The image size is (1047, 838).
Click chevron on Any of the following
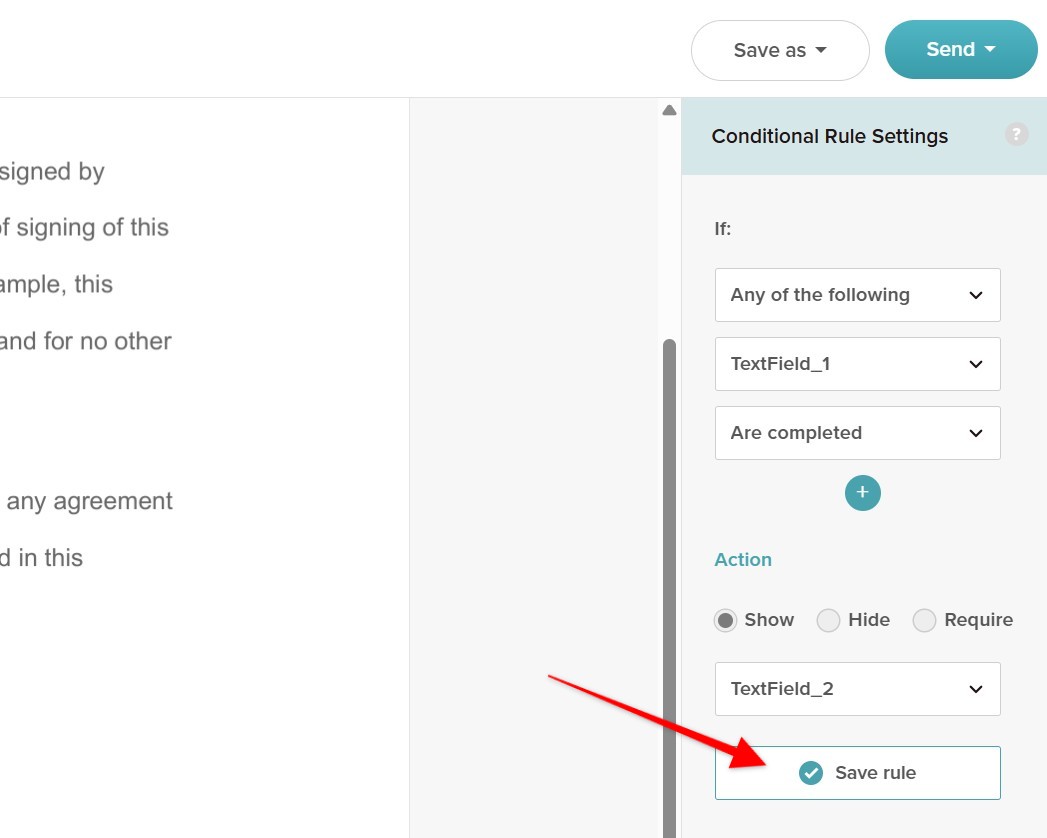(976, 295)
